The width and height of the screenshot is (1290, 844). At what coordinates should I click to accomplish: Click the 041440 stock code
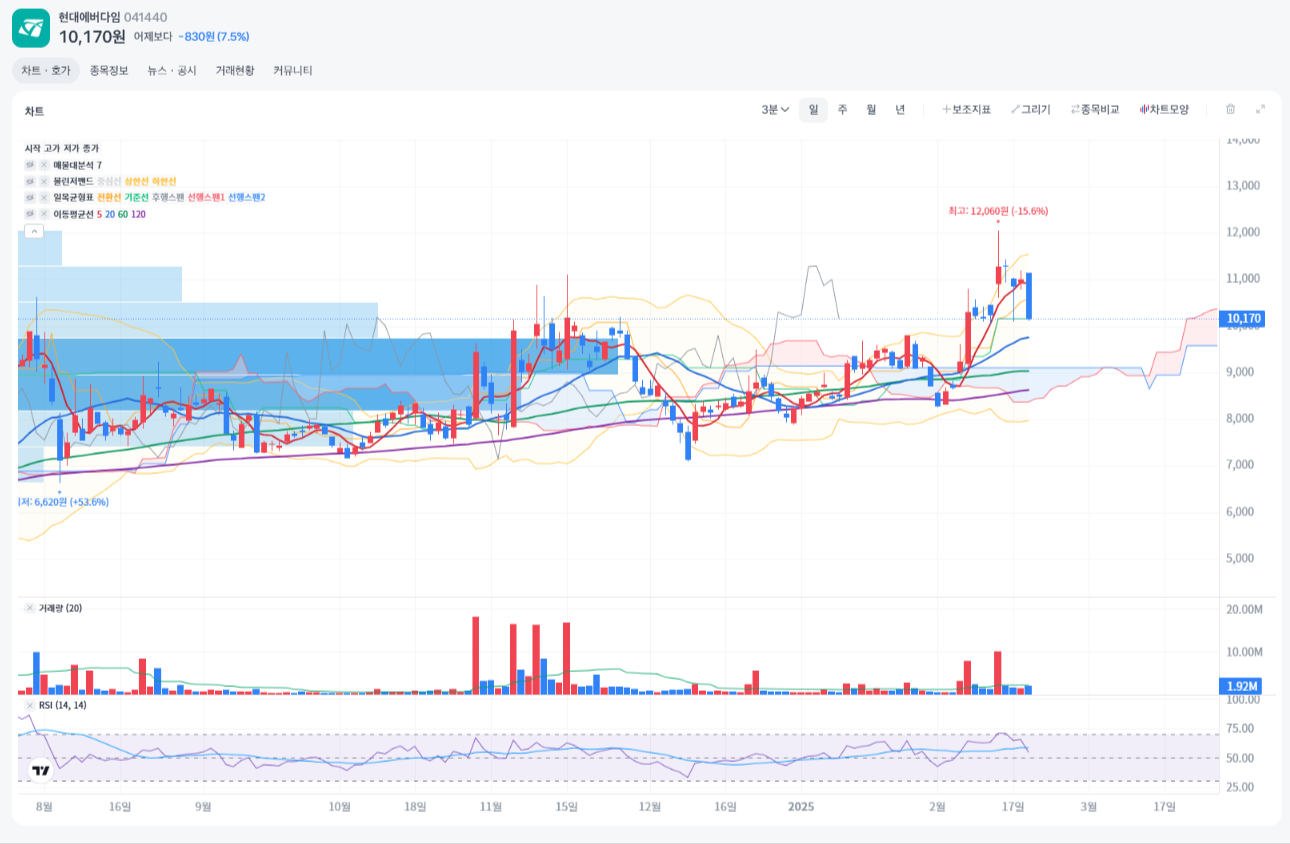(145, 17)
